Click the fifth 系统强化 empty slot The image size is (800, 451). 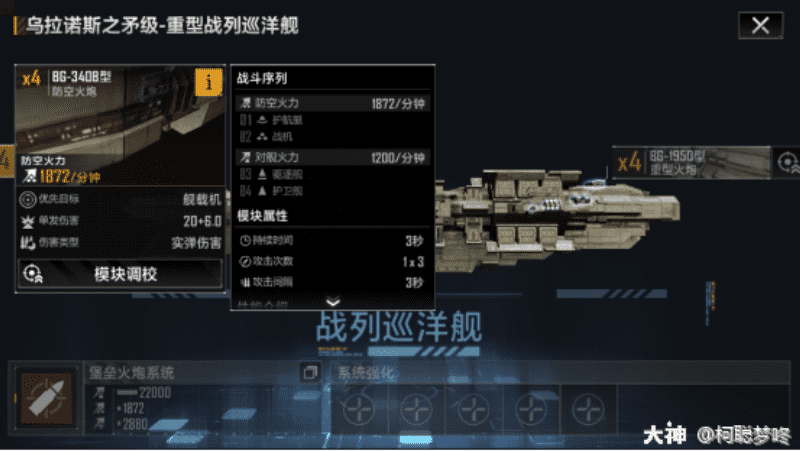588,410
